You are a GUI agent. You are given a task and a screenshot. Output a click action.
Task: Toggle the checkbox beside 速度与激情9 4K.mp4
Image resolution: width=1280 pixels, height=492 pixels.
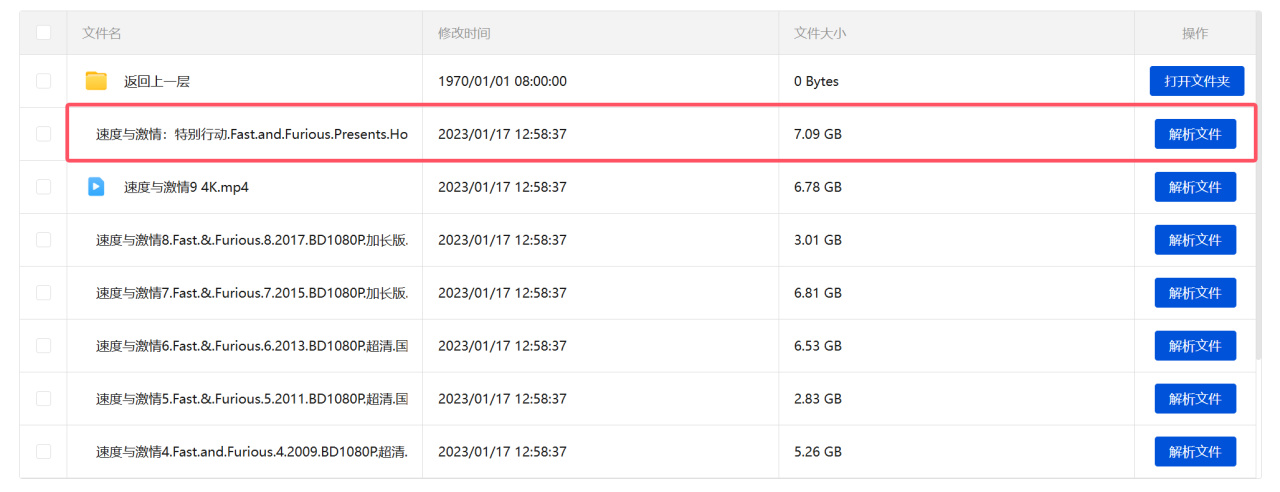click(x=43, y=187)
